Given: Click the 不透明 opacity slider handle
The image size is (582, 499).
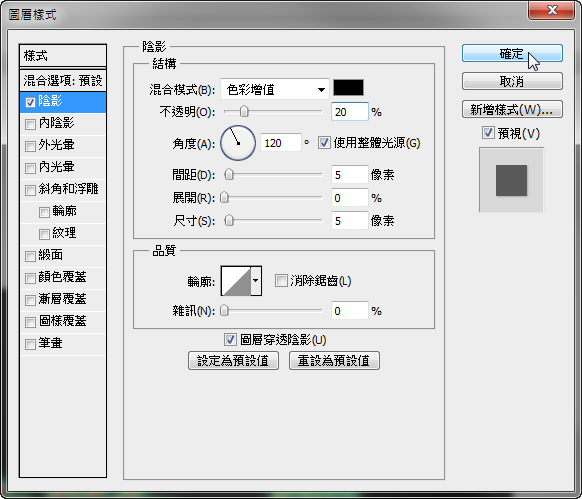Looking at the screenshot, I should pos(244,111).
